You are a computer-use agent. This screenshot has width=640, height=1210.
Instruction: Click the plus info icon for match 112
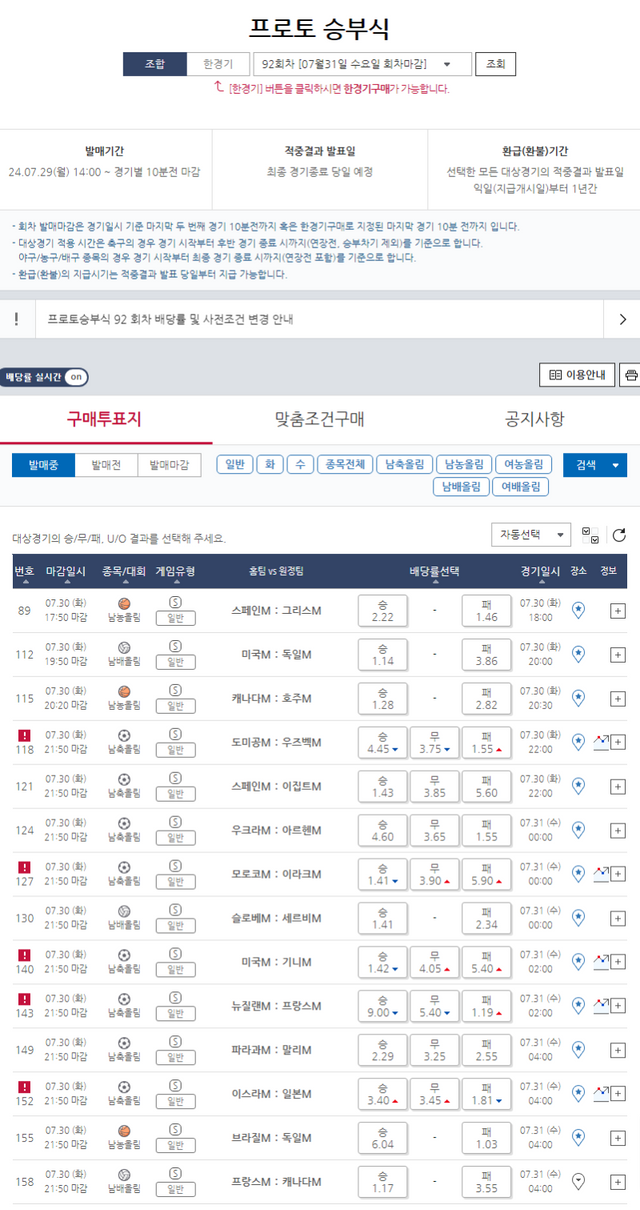click(618, 654)
